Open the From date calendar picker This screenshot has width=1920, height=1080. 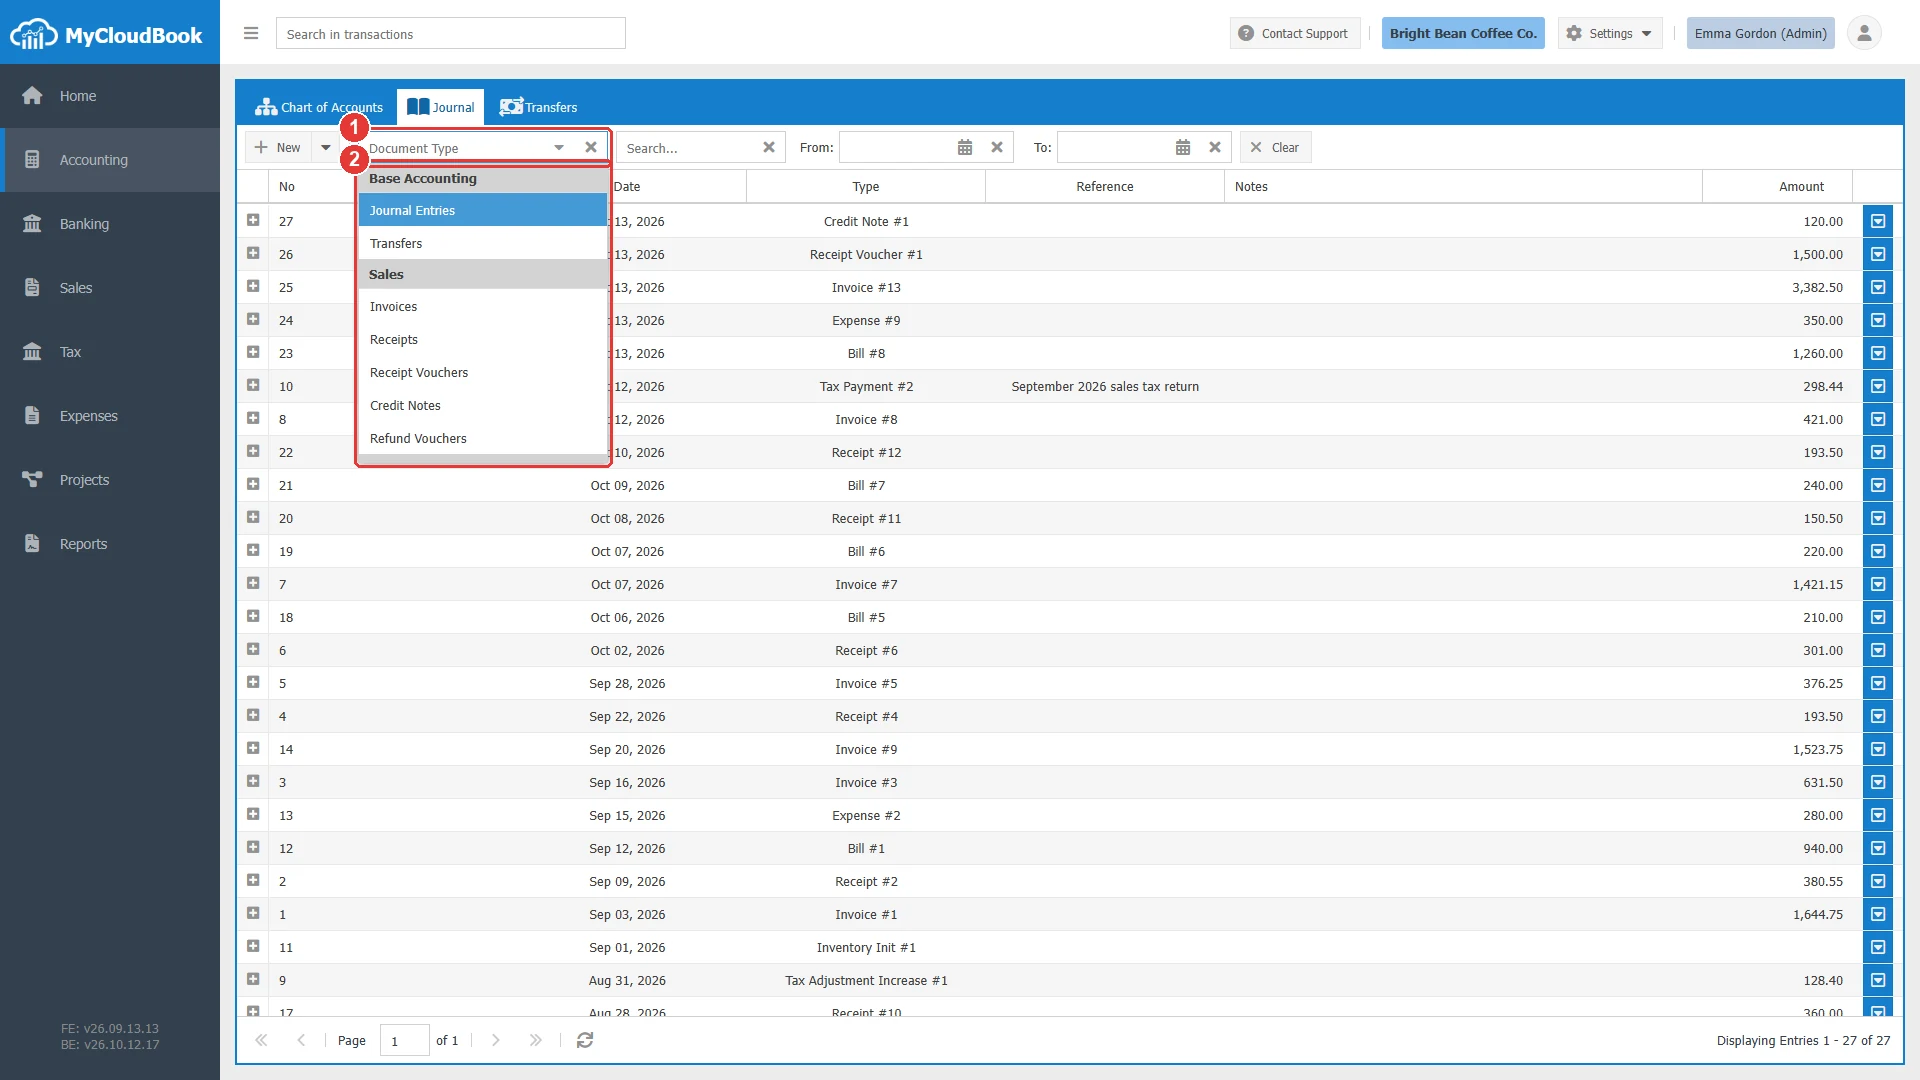965,147
